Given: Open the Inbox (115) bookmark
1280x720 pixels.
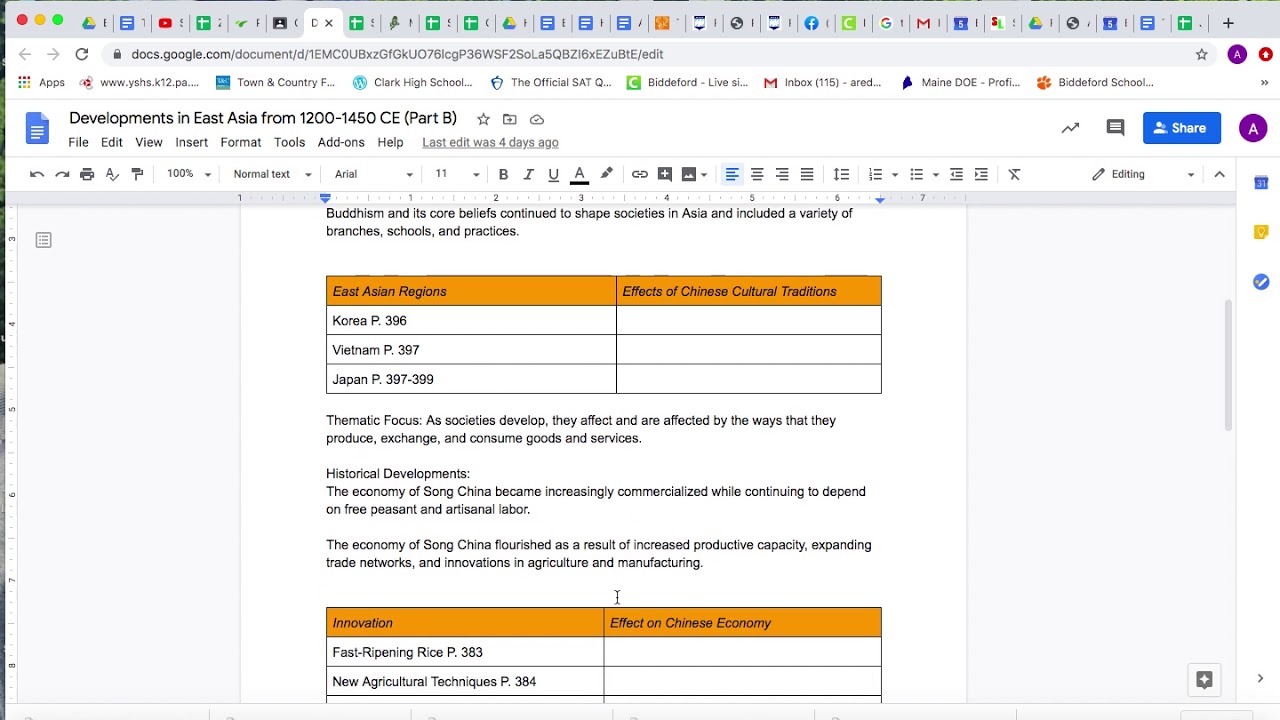Looking at the screenshot, I should click(x=822, y=82).
